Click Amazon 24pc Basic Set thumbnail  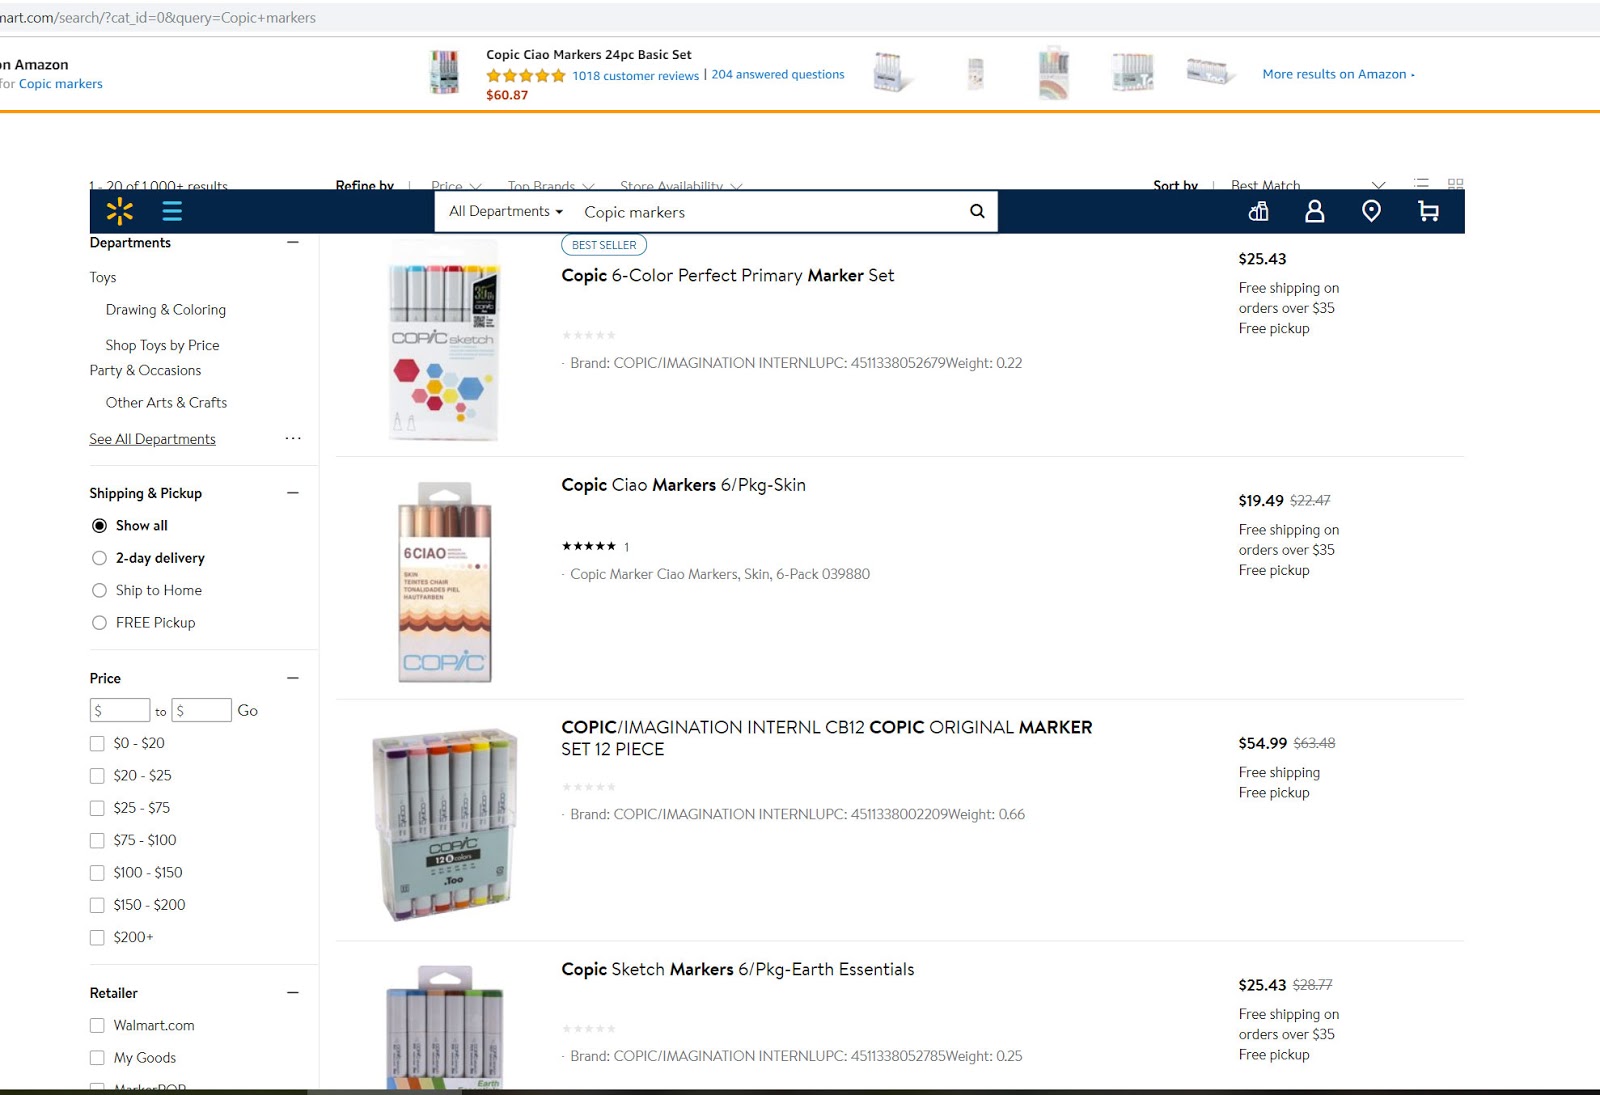[444, 72]
